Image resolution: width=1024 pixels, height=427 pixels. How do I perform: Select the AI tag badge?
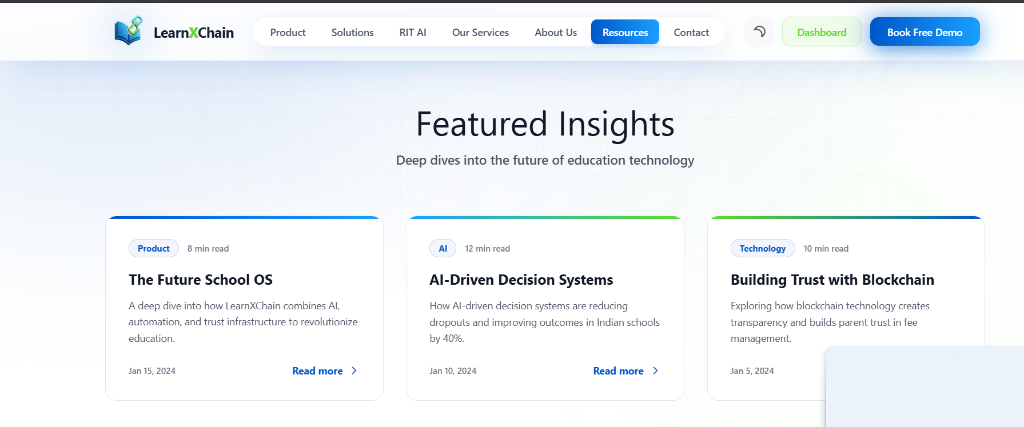(x=443, y=248)
